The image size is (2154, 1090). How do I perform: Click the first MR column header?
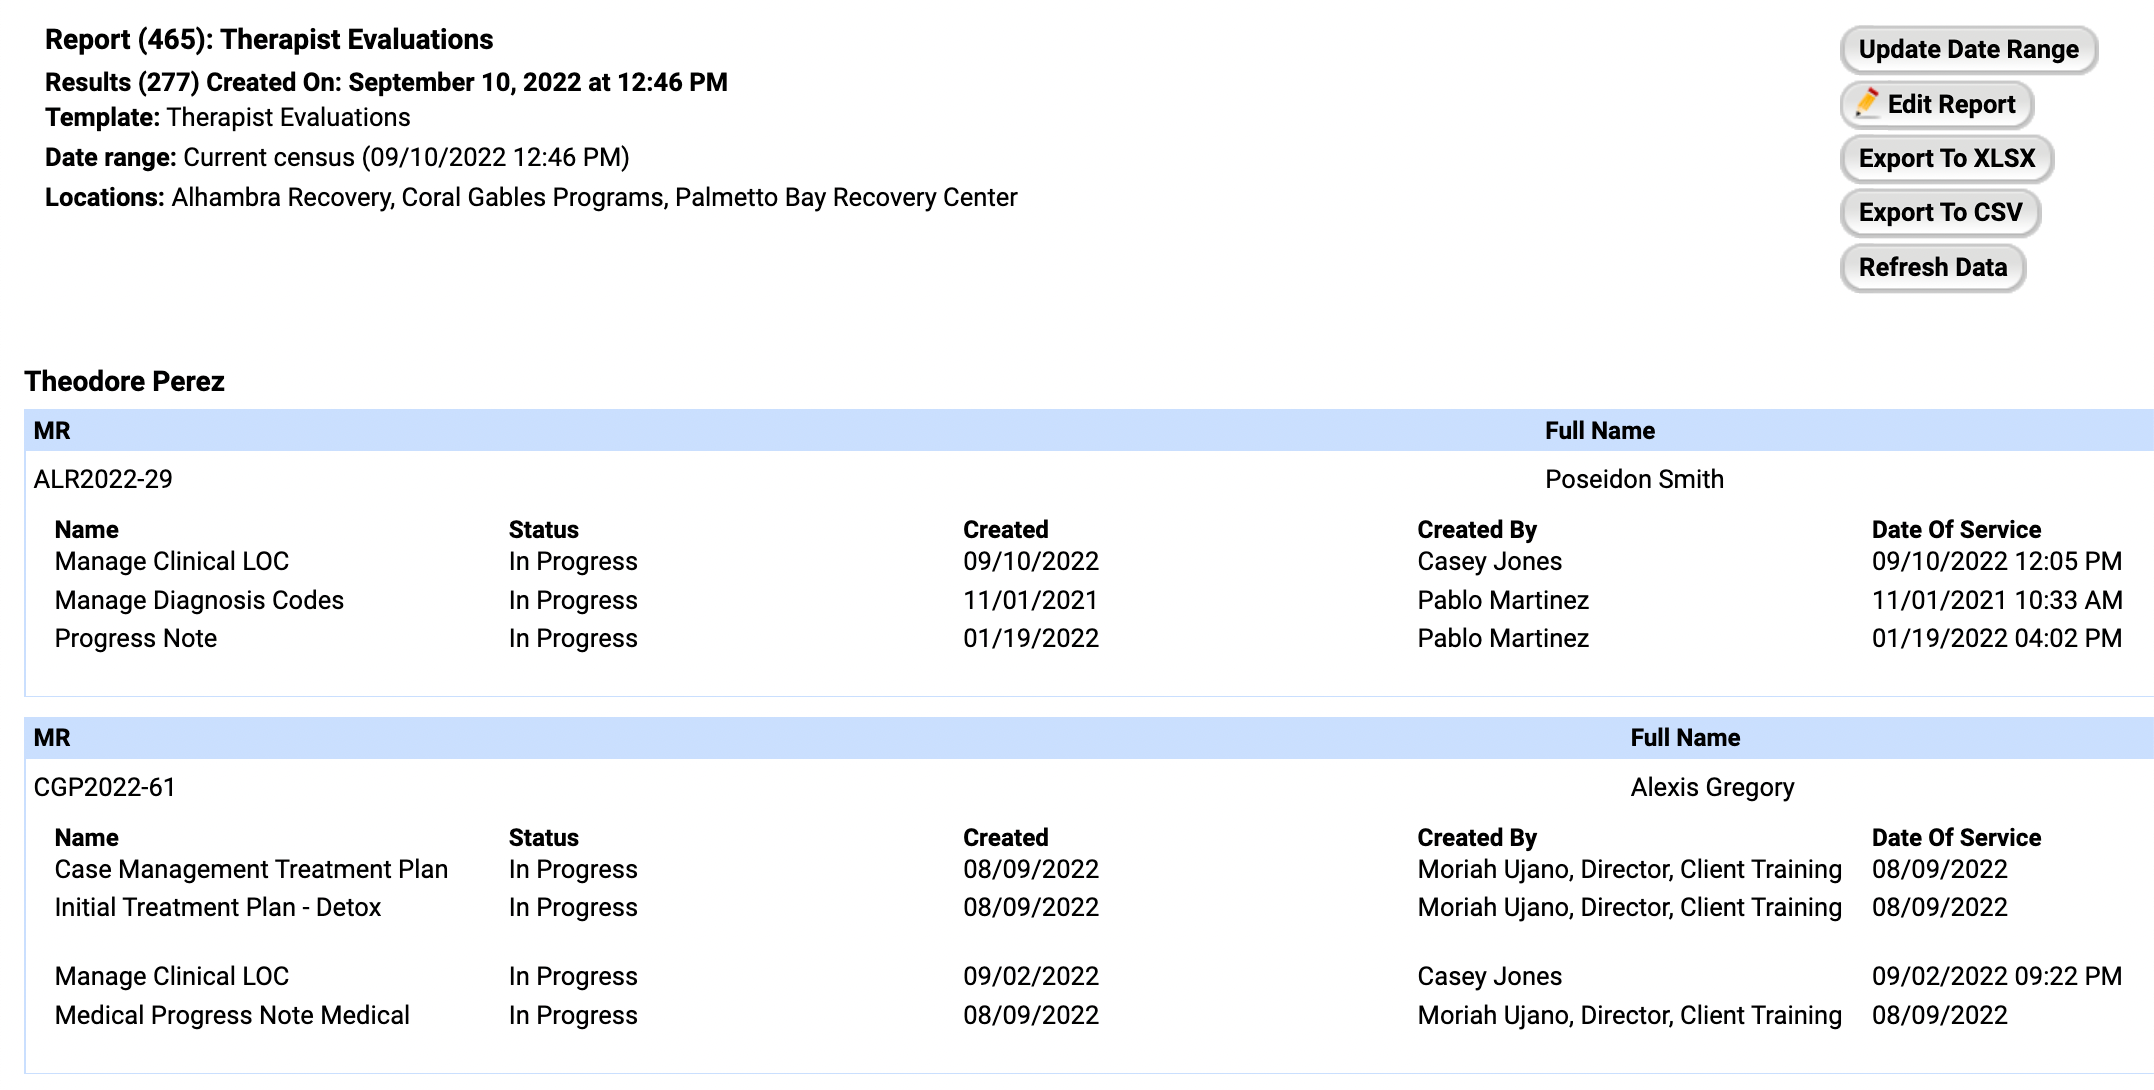coord(52,431)
